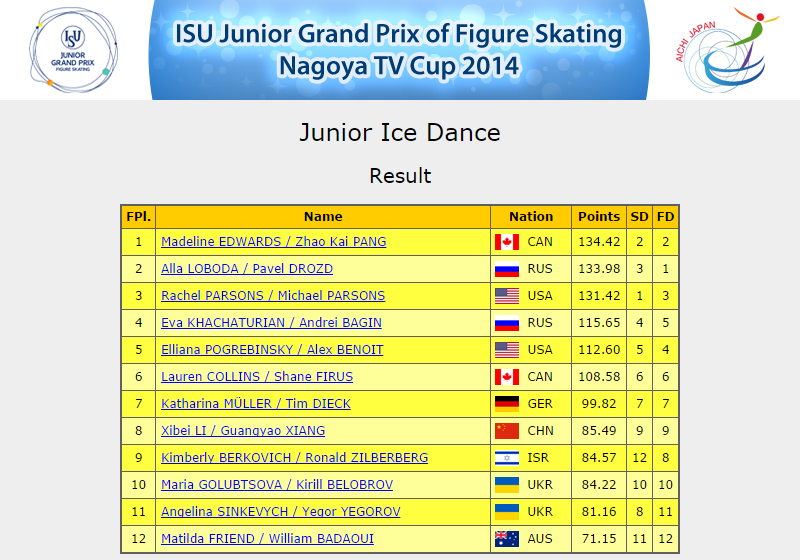Open Angelina SINKEVYCH / Yegor YEGOROV link
This screenshot has height=560, width=800.
coord(281,512)
